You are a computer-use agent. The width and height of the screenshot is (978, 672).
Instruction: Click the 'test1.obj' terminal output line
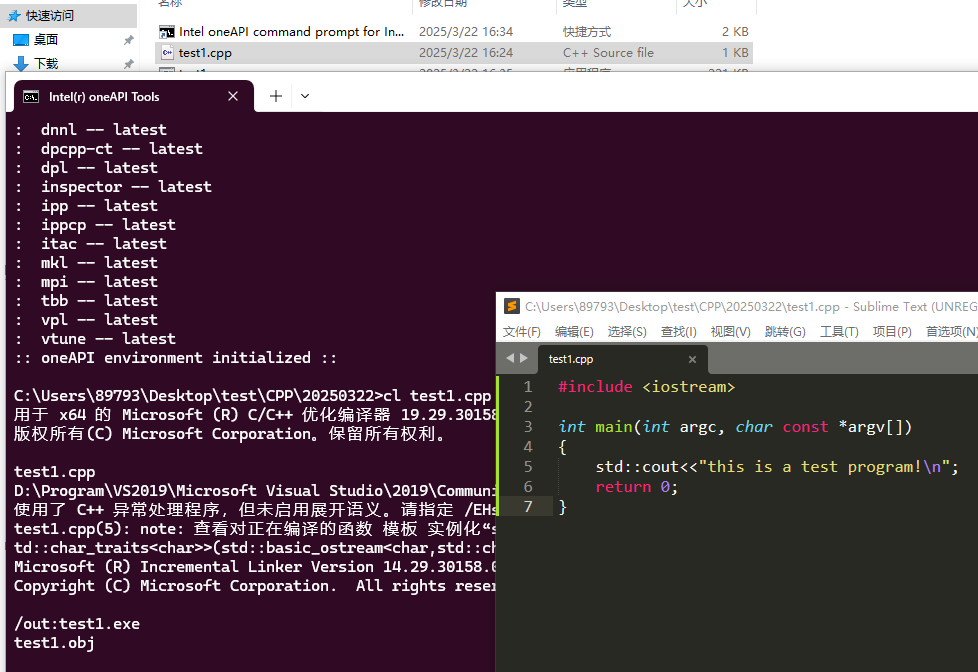click(x=54, y=643)
